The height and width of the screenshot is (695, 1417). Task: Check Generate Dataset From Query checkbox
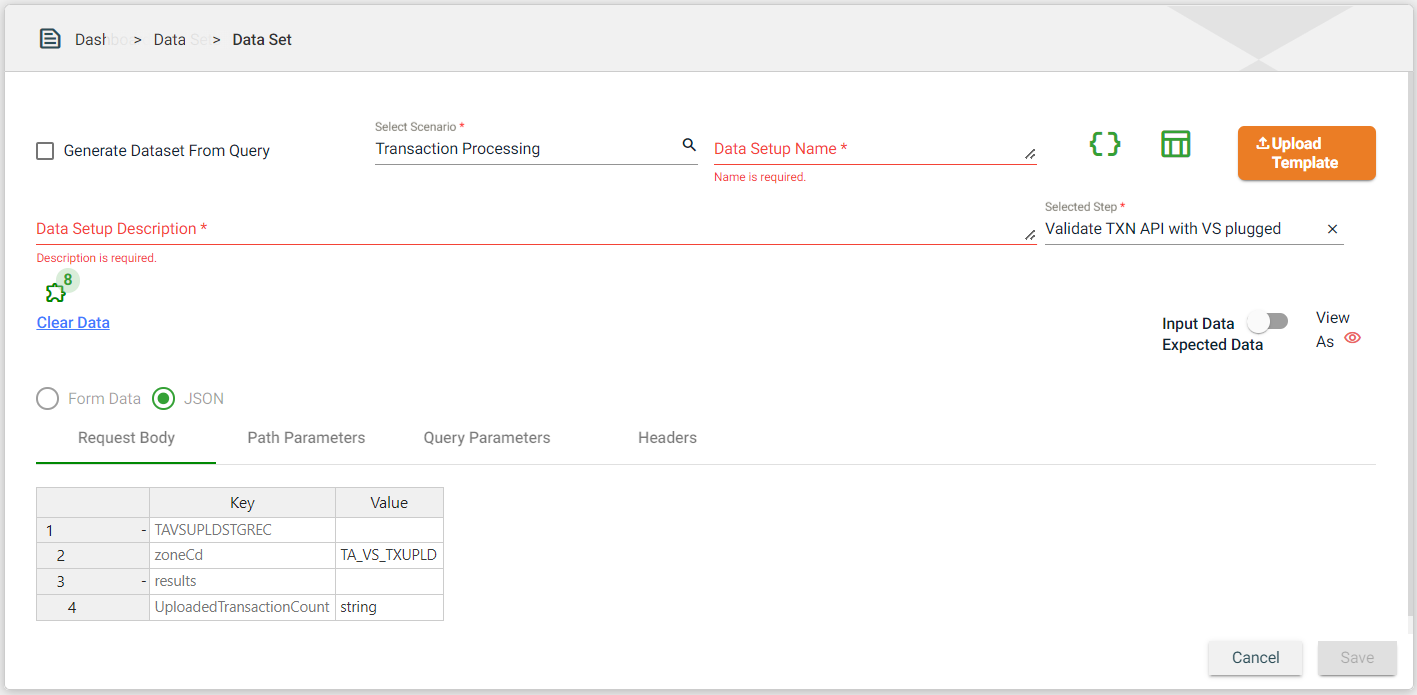pyautogui.click(x=45, y=151)
